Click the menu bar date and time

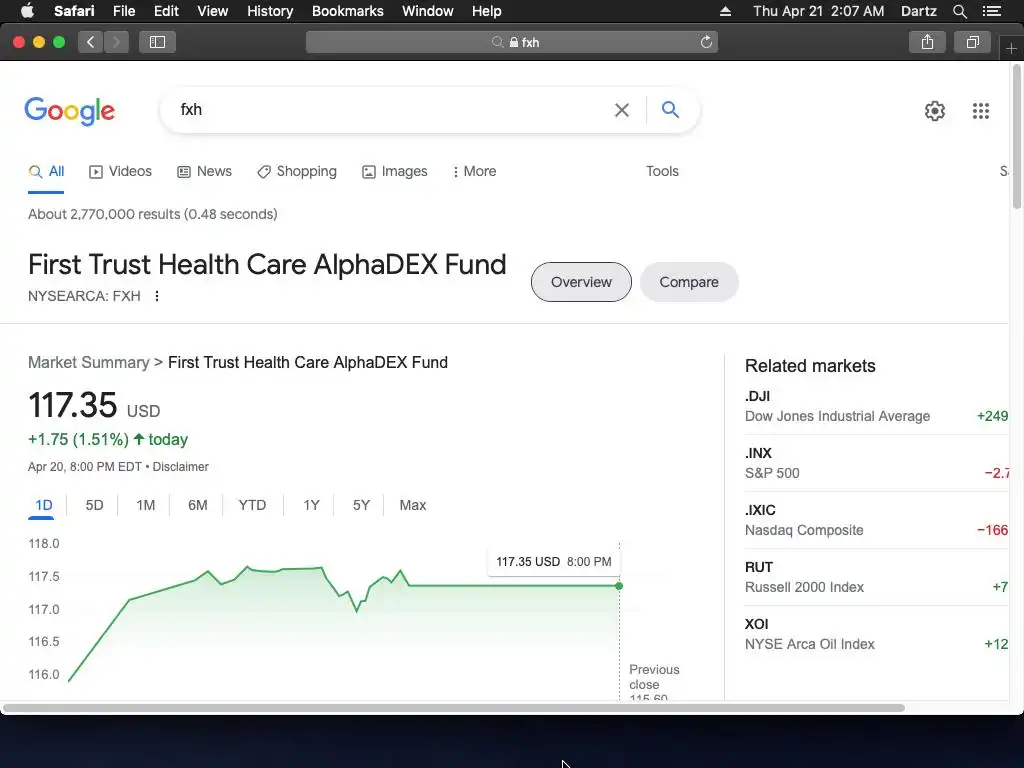click(818, 11)
